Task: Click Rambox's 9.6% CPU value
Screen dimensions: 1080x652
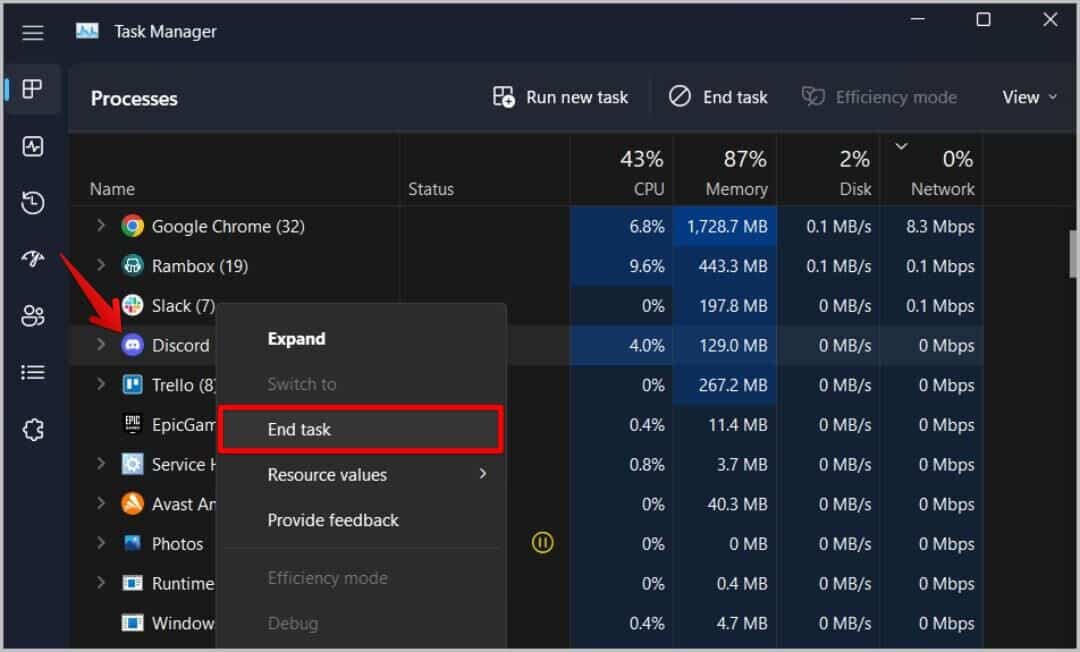Action: (x=647, y=266)
